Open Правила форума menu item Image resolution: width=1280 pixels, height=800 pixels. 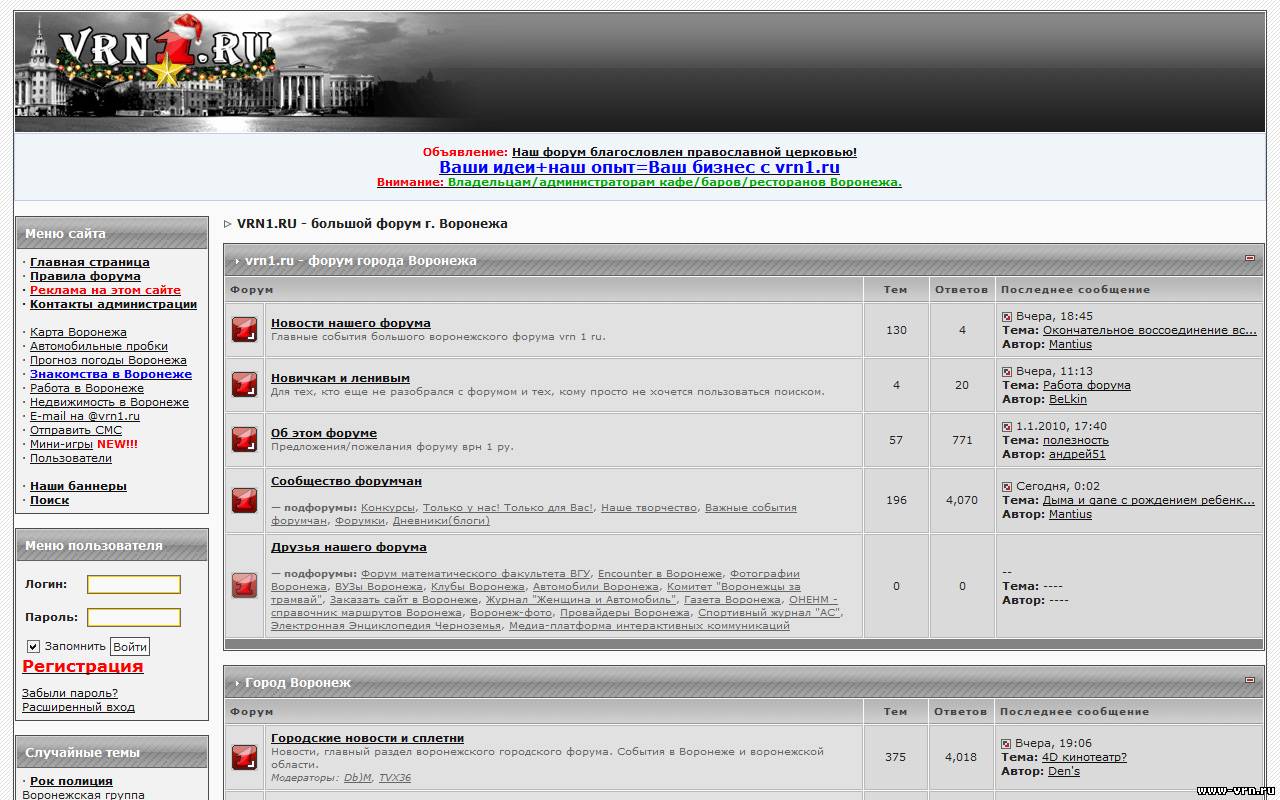pos(85,276)
